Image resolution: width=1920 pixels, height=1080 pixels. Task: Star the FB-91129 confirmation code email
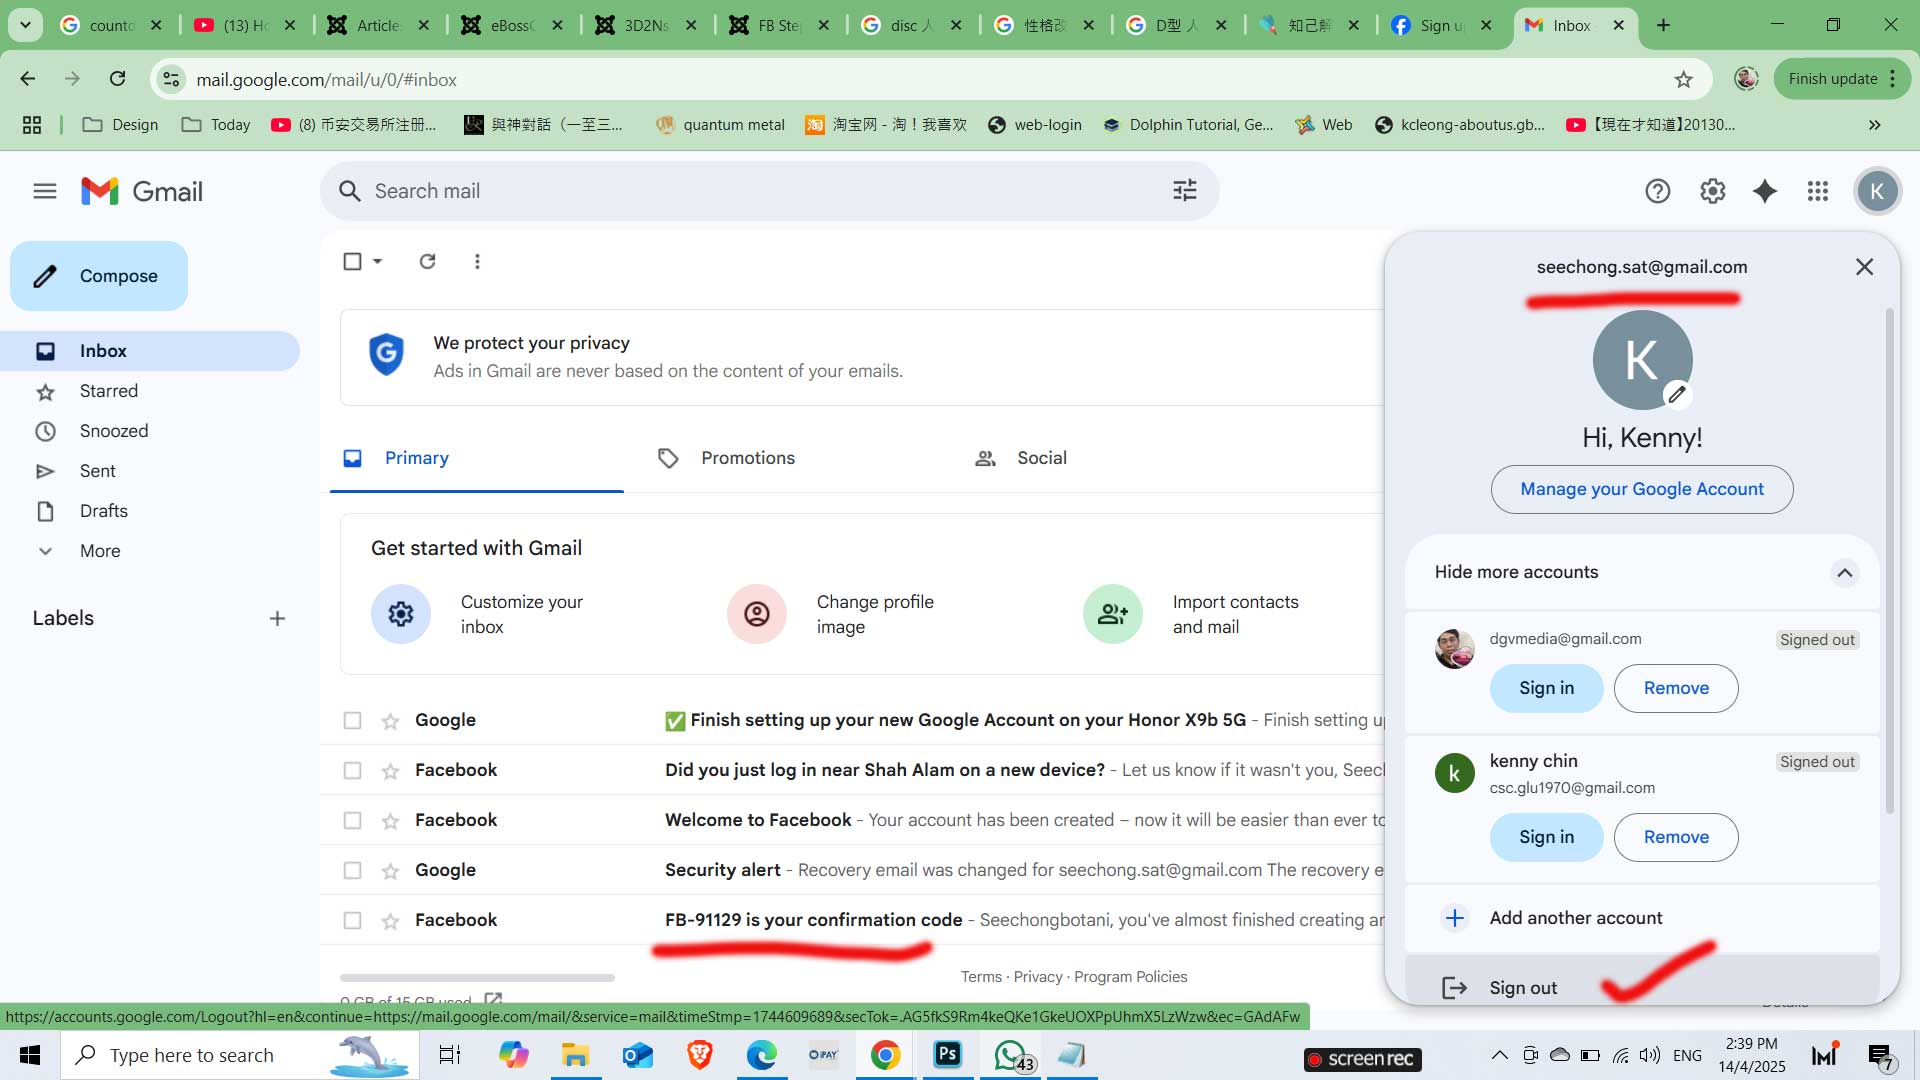point(390,921)
